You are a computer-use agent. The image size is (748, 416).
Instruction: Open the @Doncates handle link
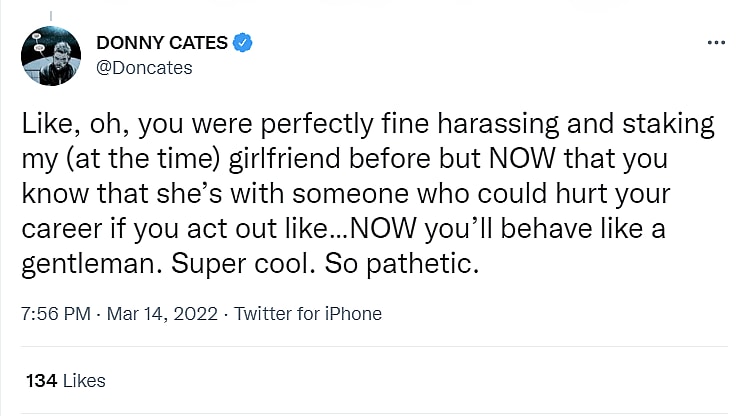click(x=144, y=68)
